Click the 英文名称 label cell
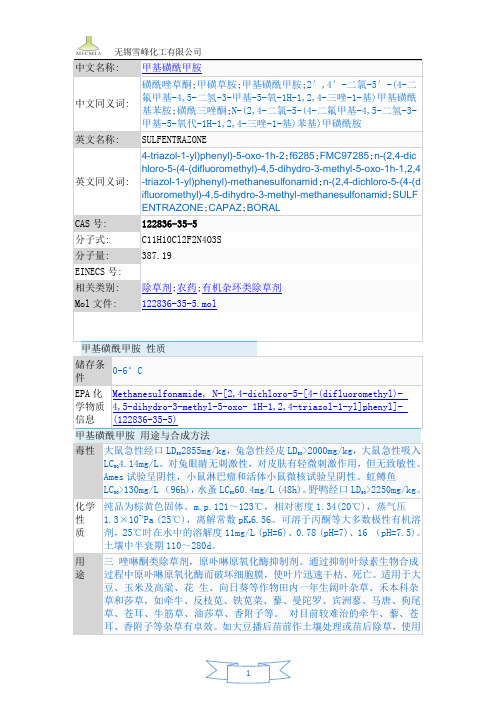The height and width of the screenshot is (702, 496). click(107, 140)
